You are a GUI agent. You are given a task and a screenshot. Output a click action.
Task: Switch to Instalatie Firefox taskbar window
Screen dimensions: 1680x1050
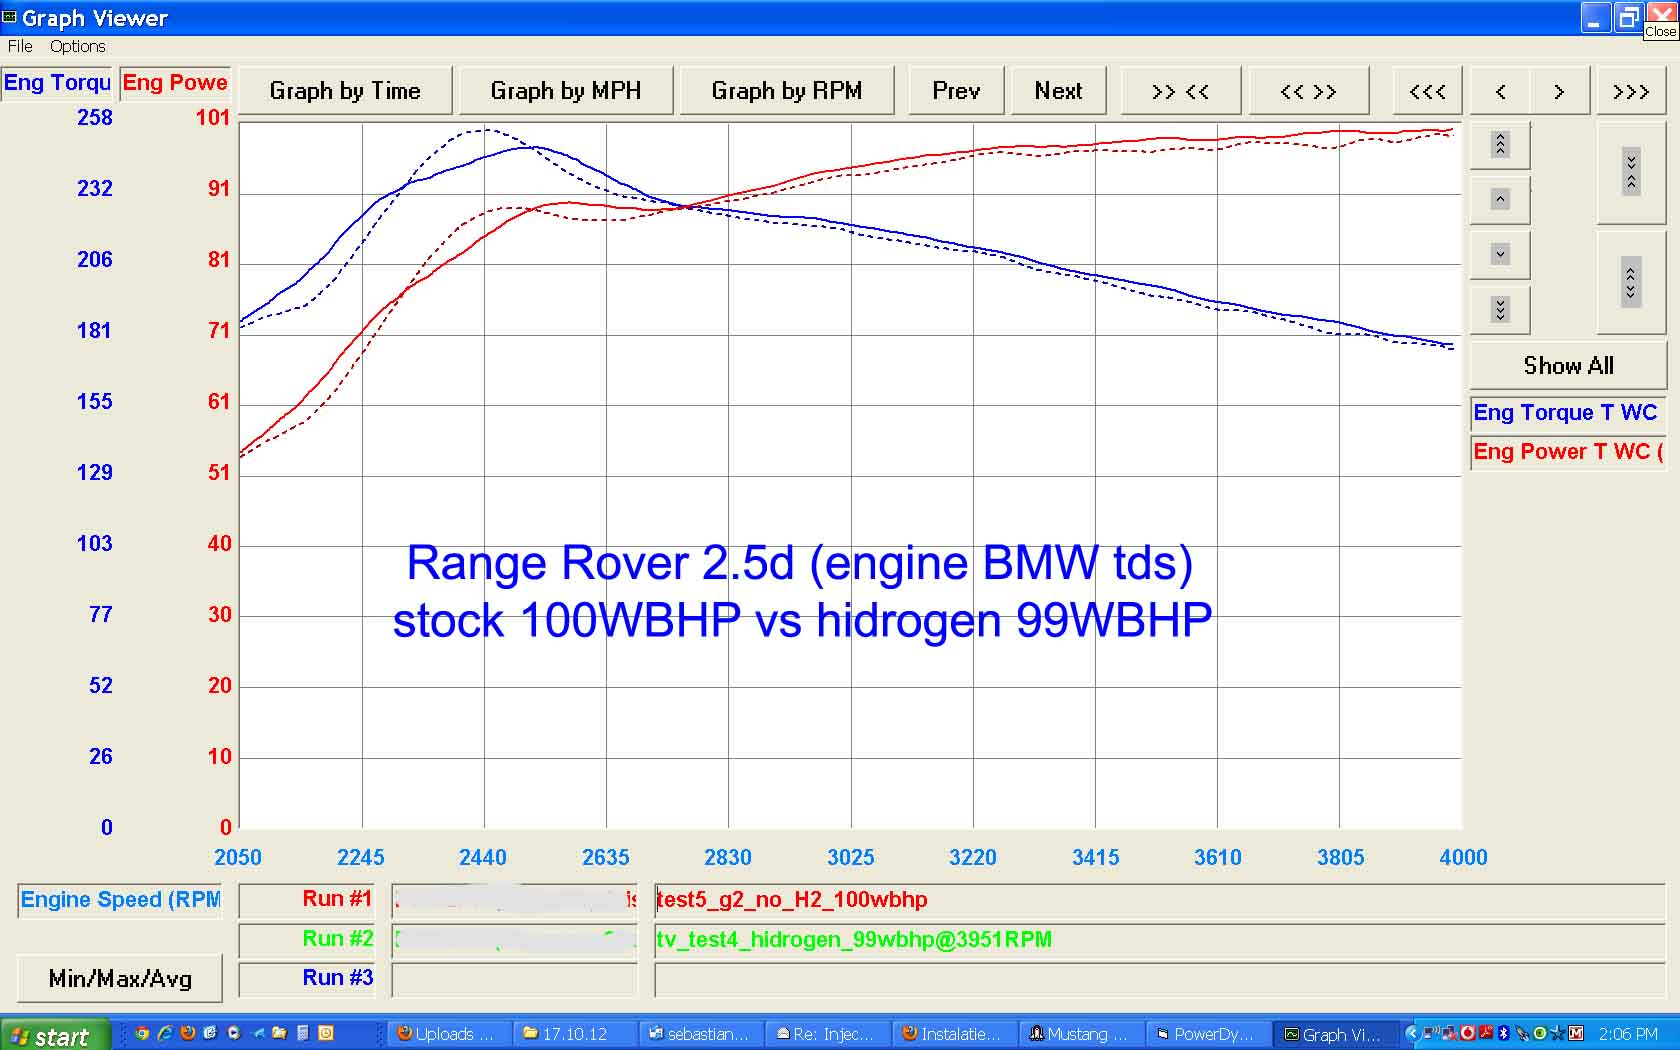954,1035
